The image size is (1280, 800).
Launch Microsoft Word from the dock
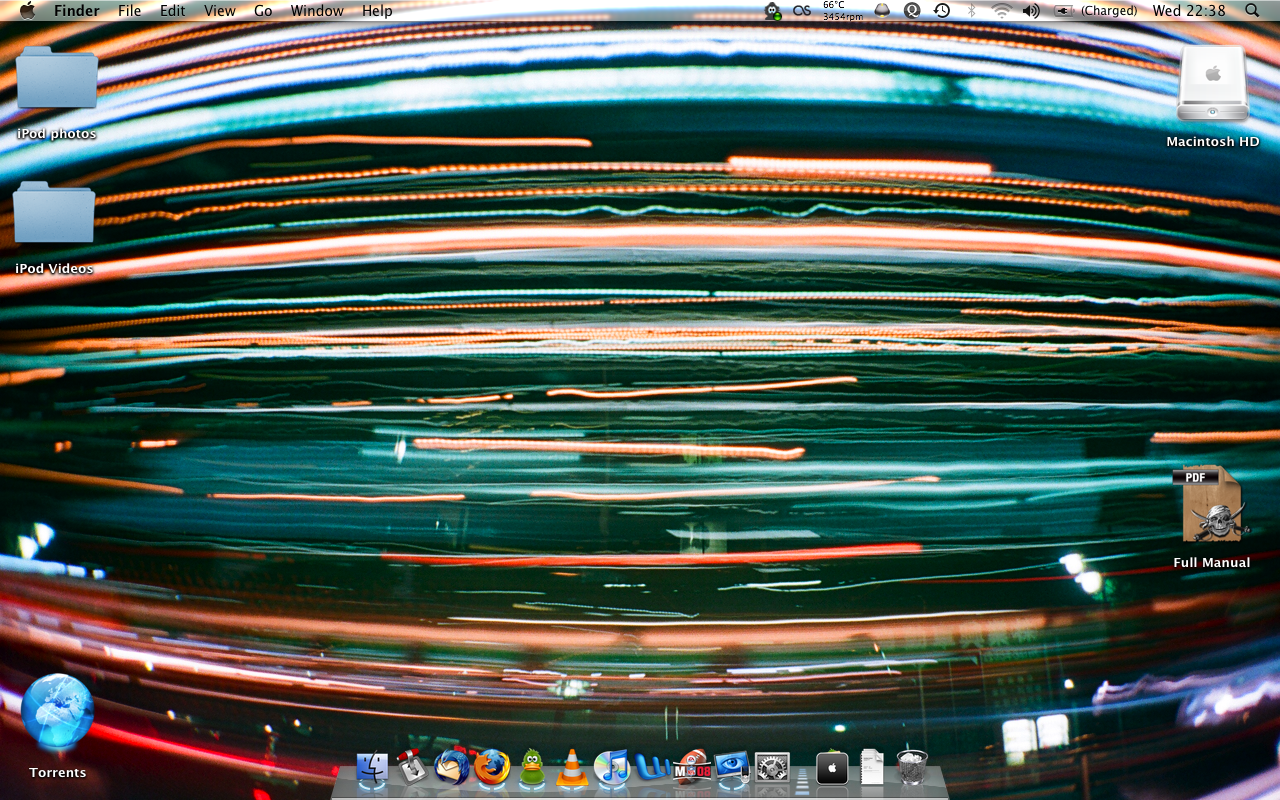652,768
